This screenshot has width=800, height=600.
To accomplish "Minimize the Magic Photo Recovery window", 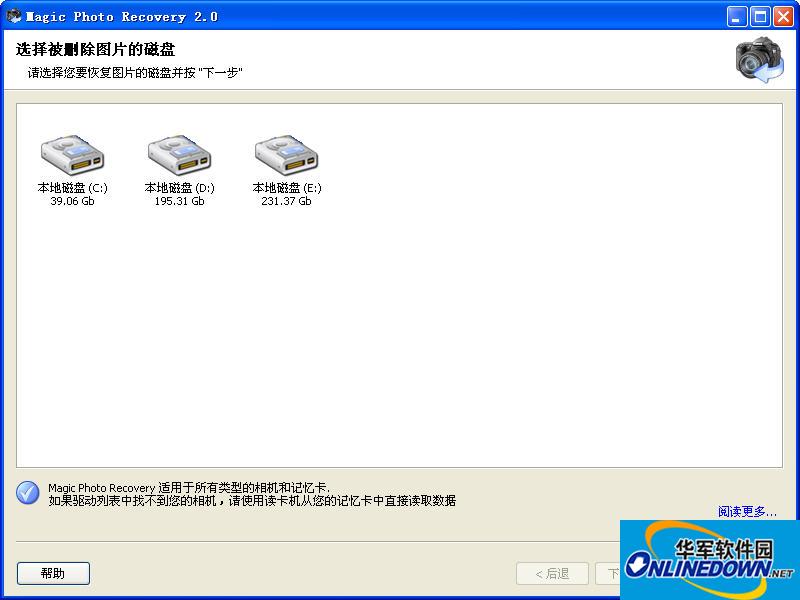I will pyautogui.click(x=736, y=17).
